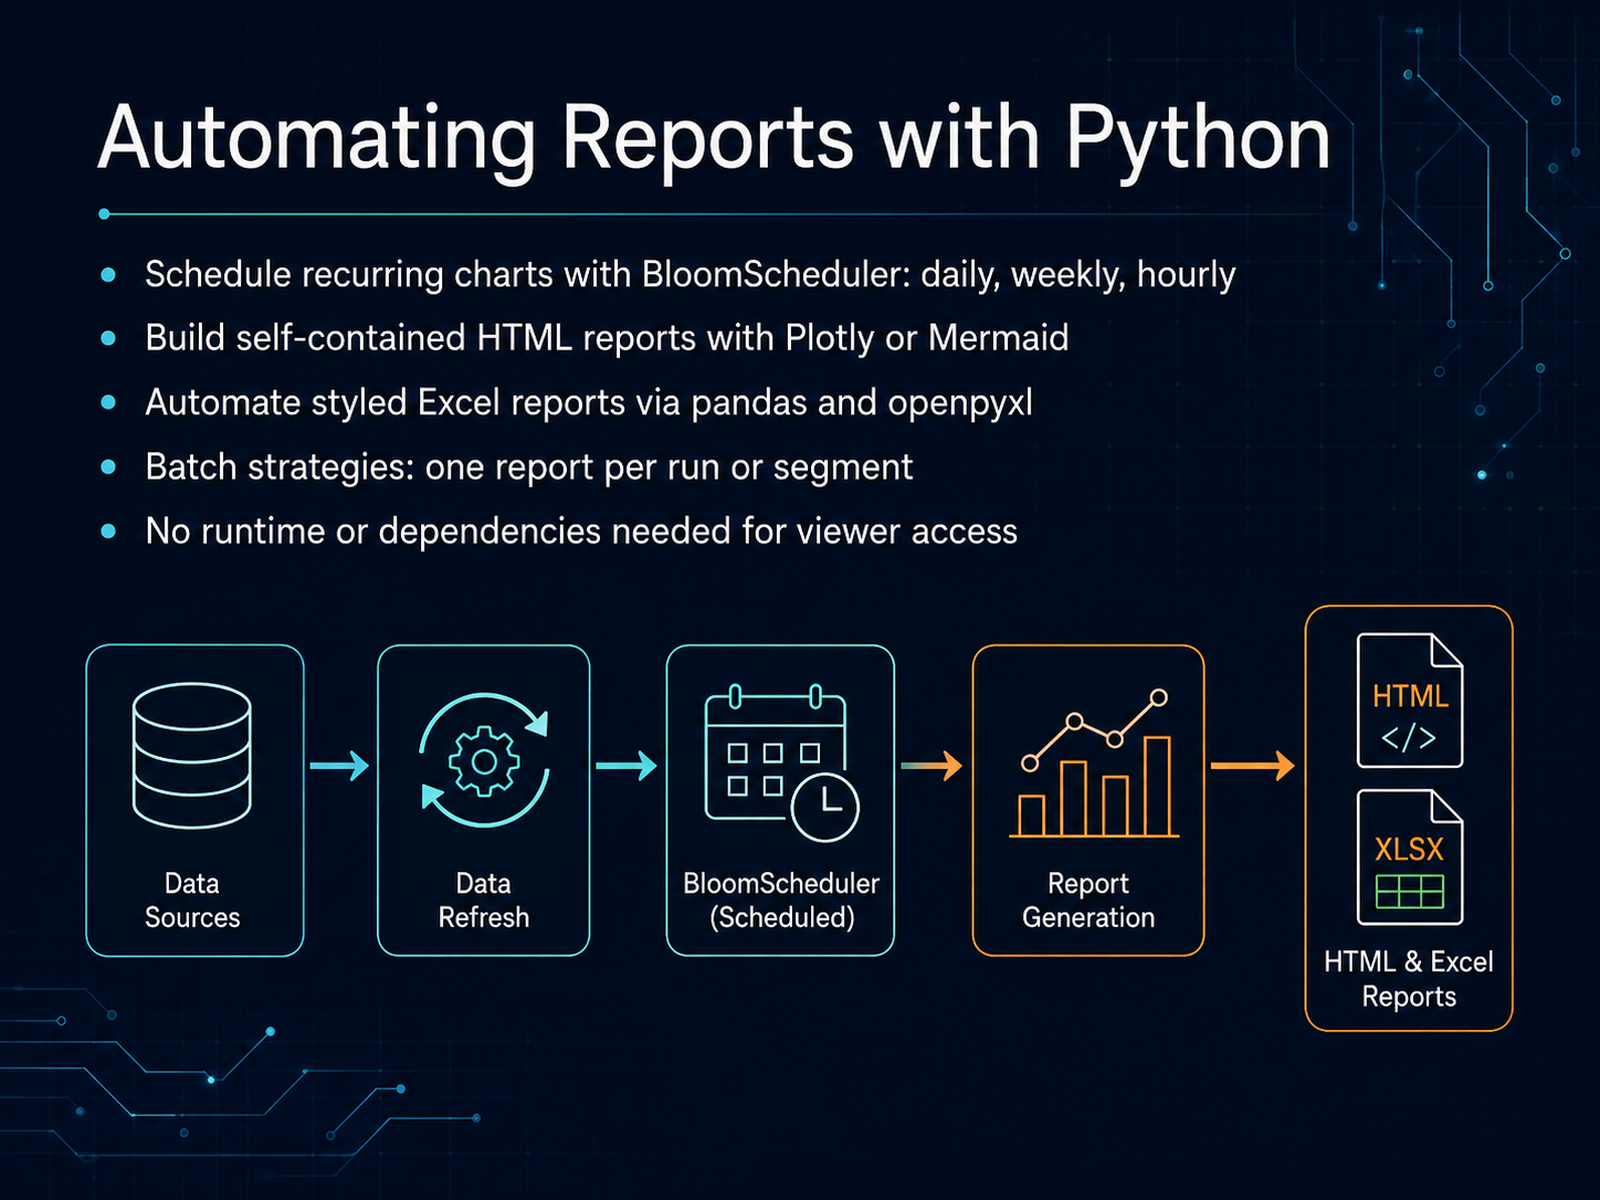Click the arrow from BloomScheduler to Report Generation

932,766
